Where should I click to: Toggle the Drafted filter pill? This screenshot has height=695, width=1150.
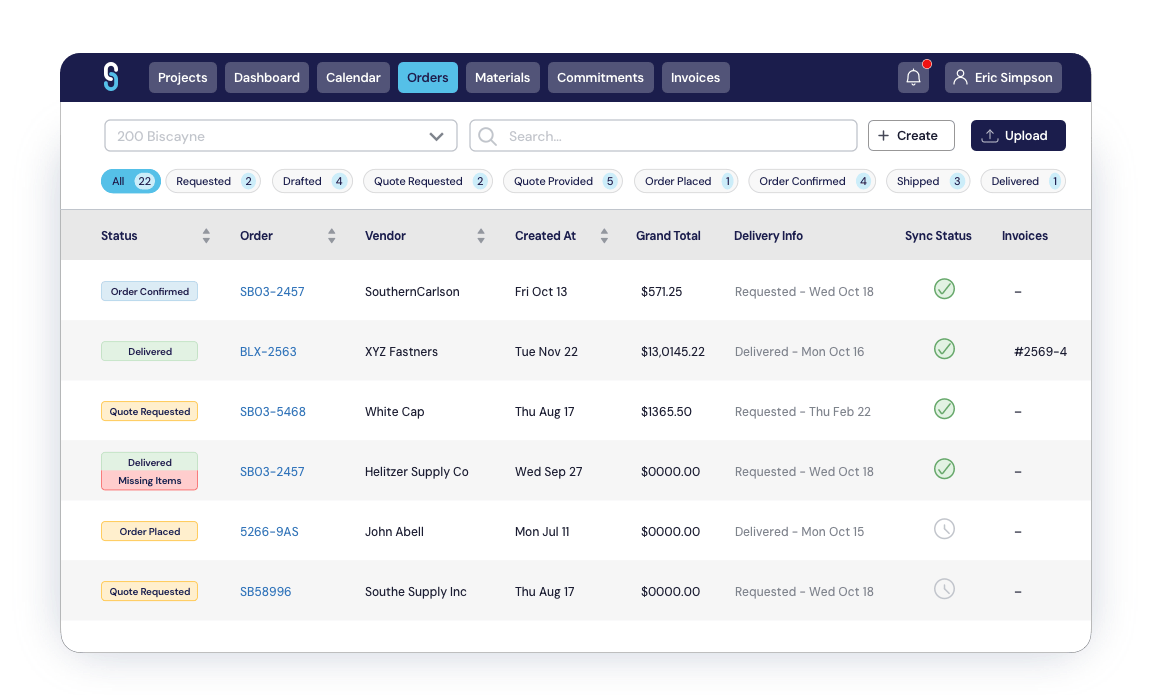(x=312, y=181)
